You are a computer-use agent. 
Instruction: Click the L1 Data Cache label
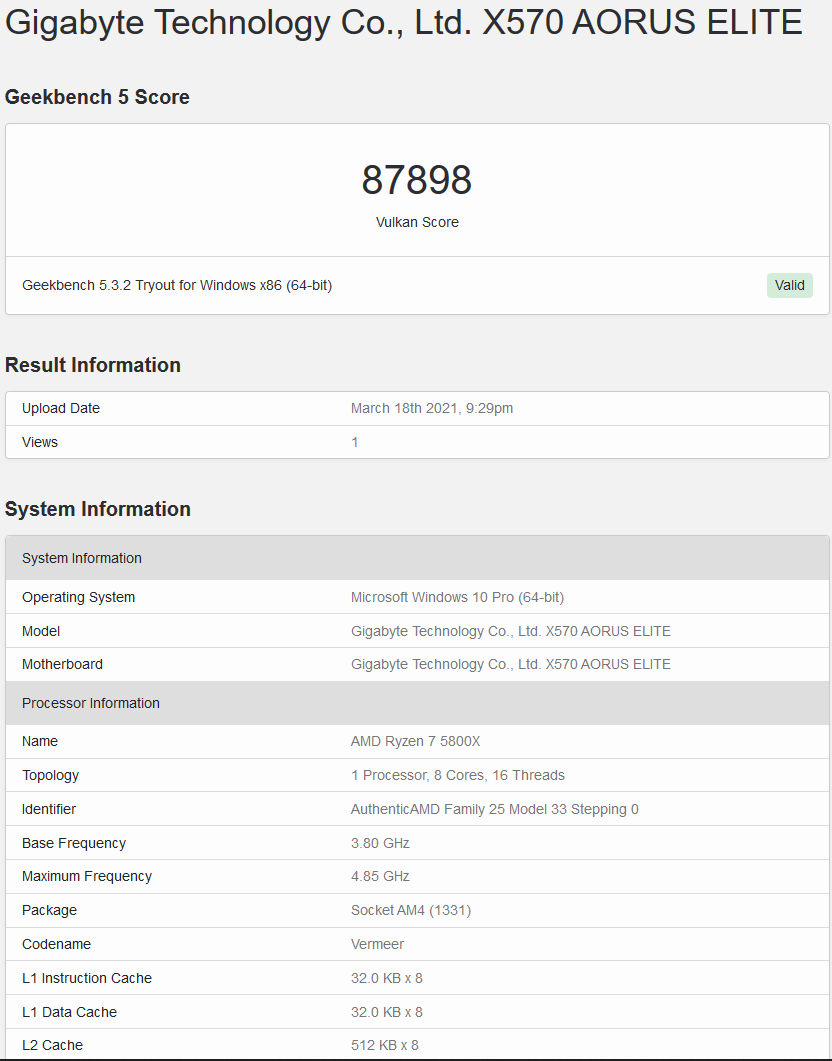coord(69,1012)
